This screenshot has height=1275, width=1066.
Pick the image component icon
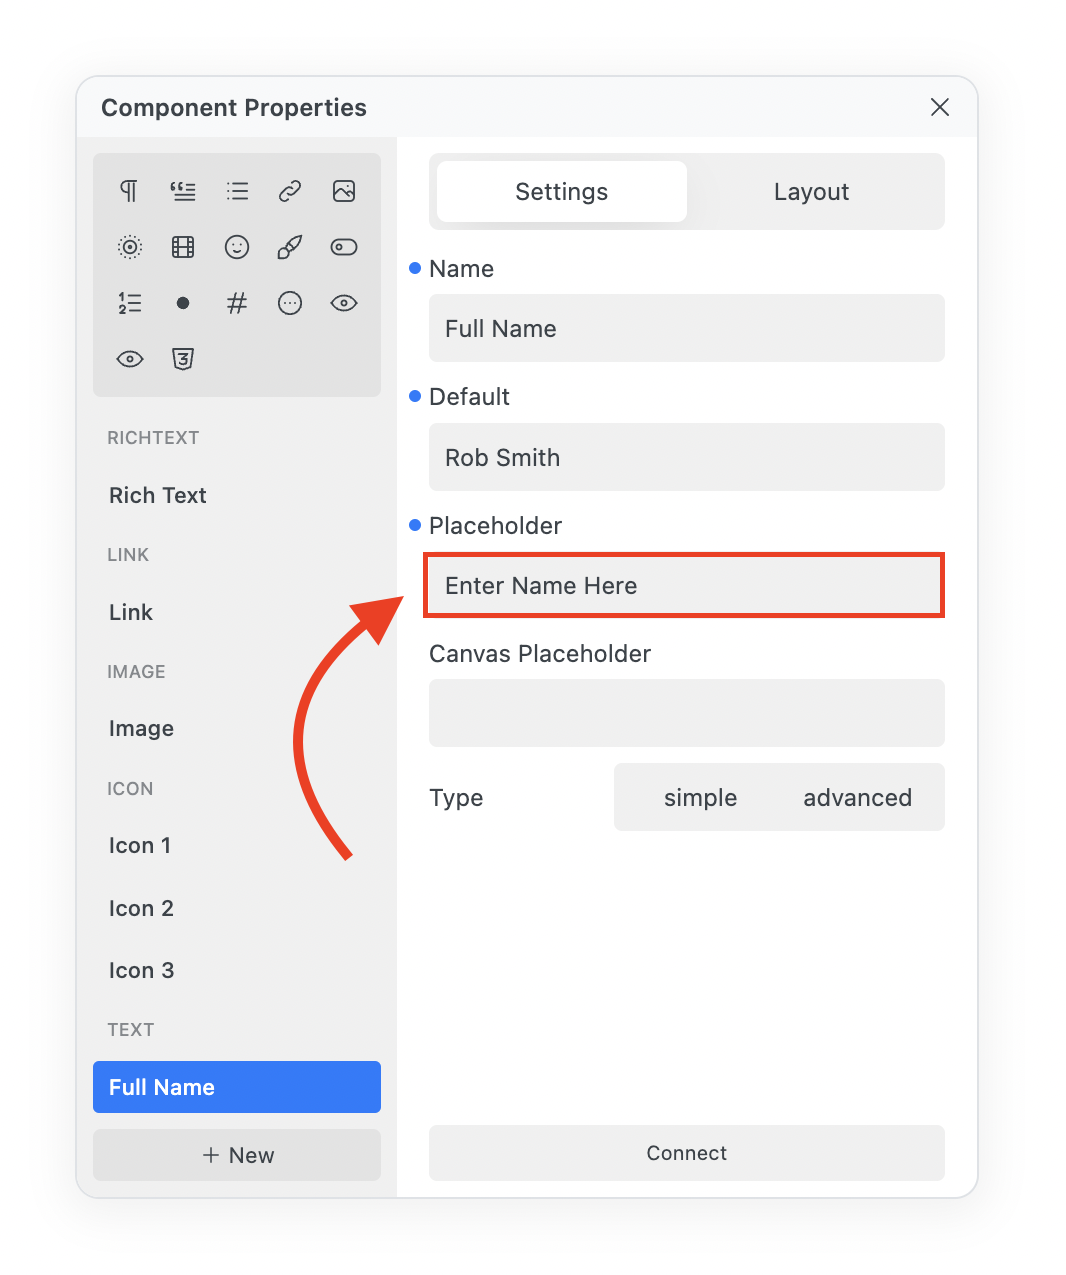pos(344,191)
